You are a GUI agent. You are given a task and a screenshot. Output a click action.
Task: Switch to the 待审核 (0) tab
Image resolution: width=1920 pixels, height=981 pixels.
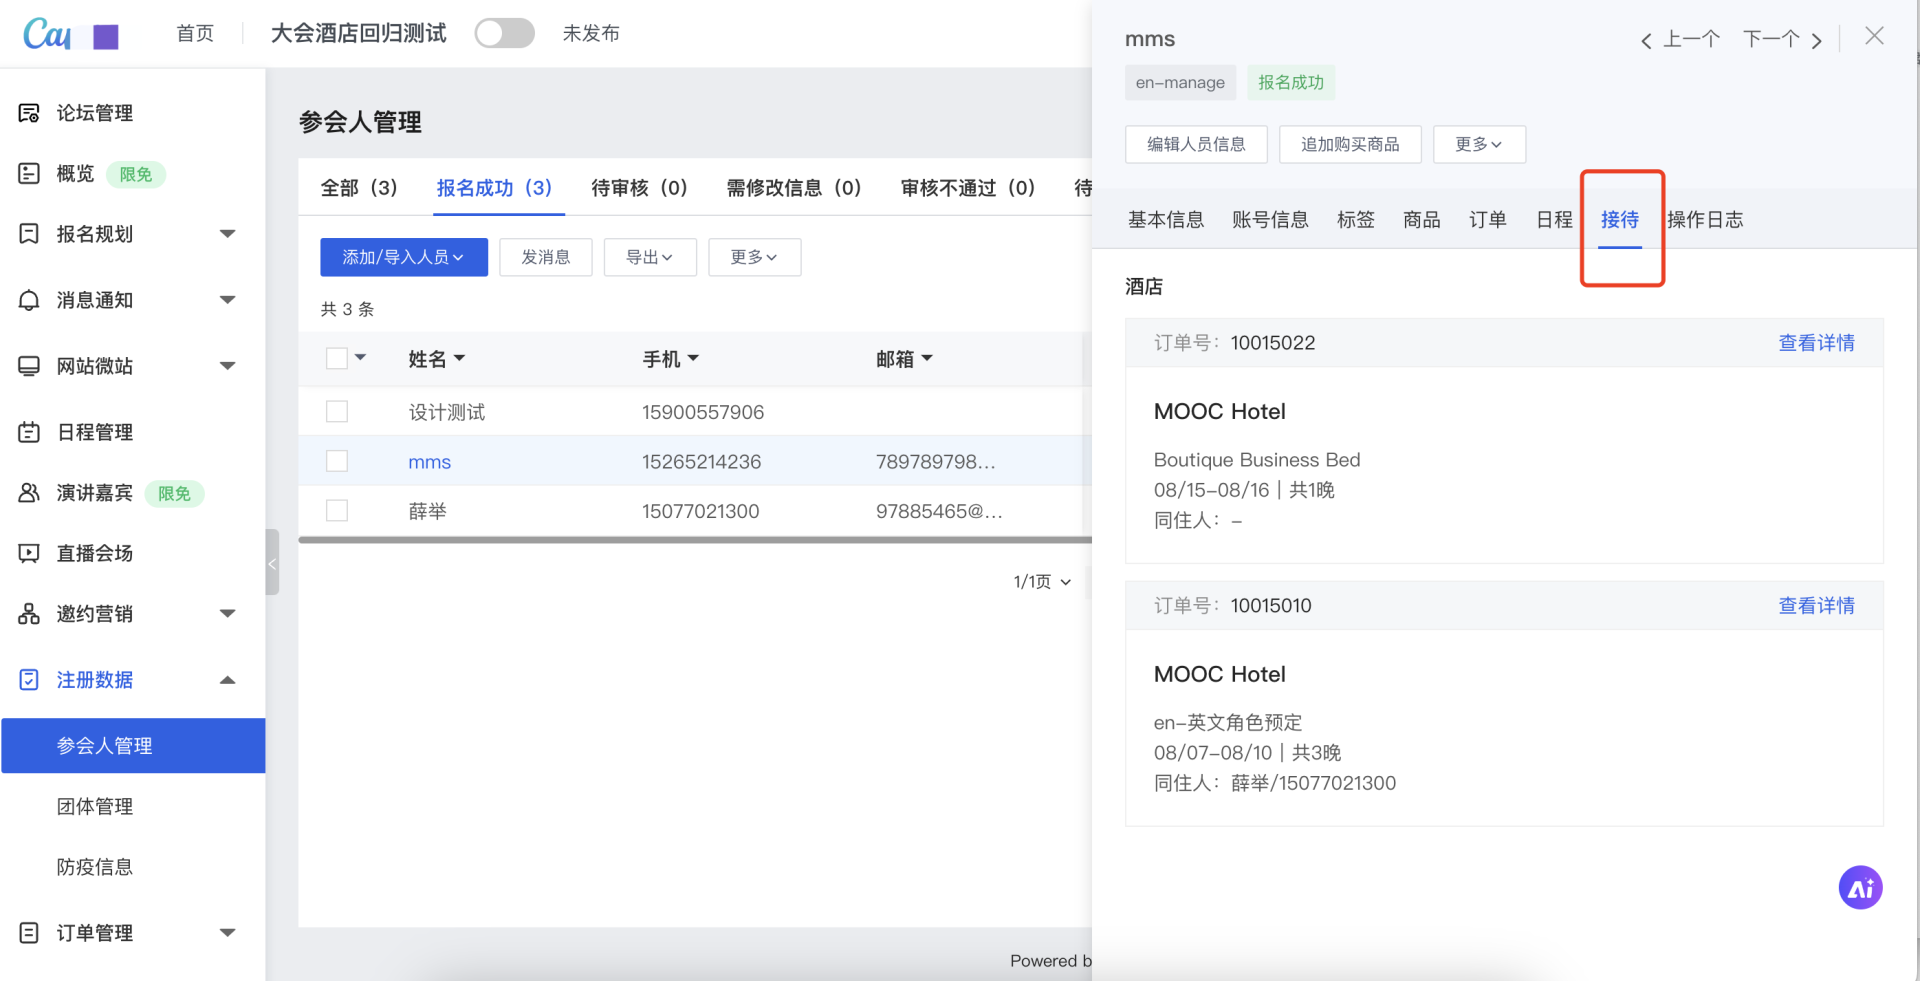click(640, 188)
